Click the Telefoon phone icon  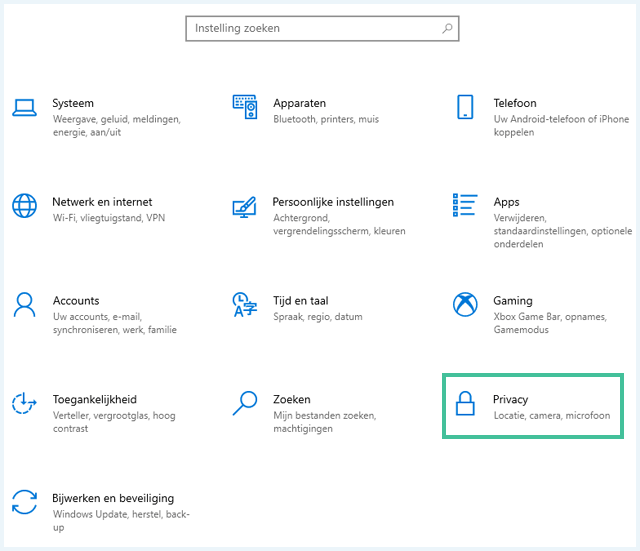(x=465, y=107)
